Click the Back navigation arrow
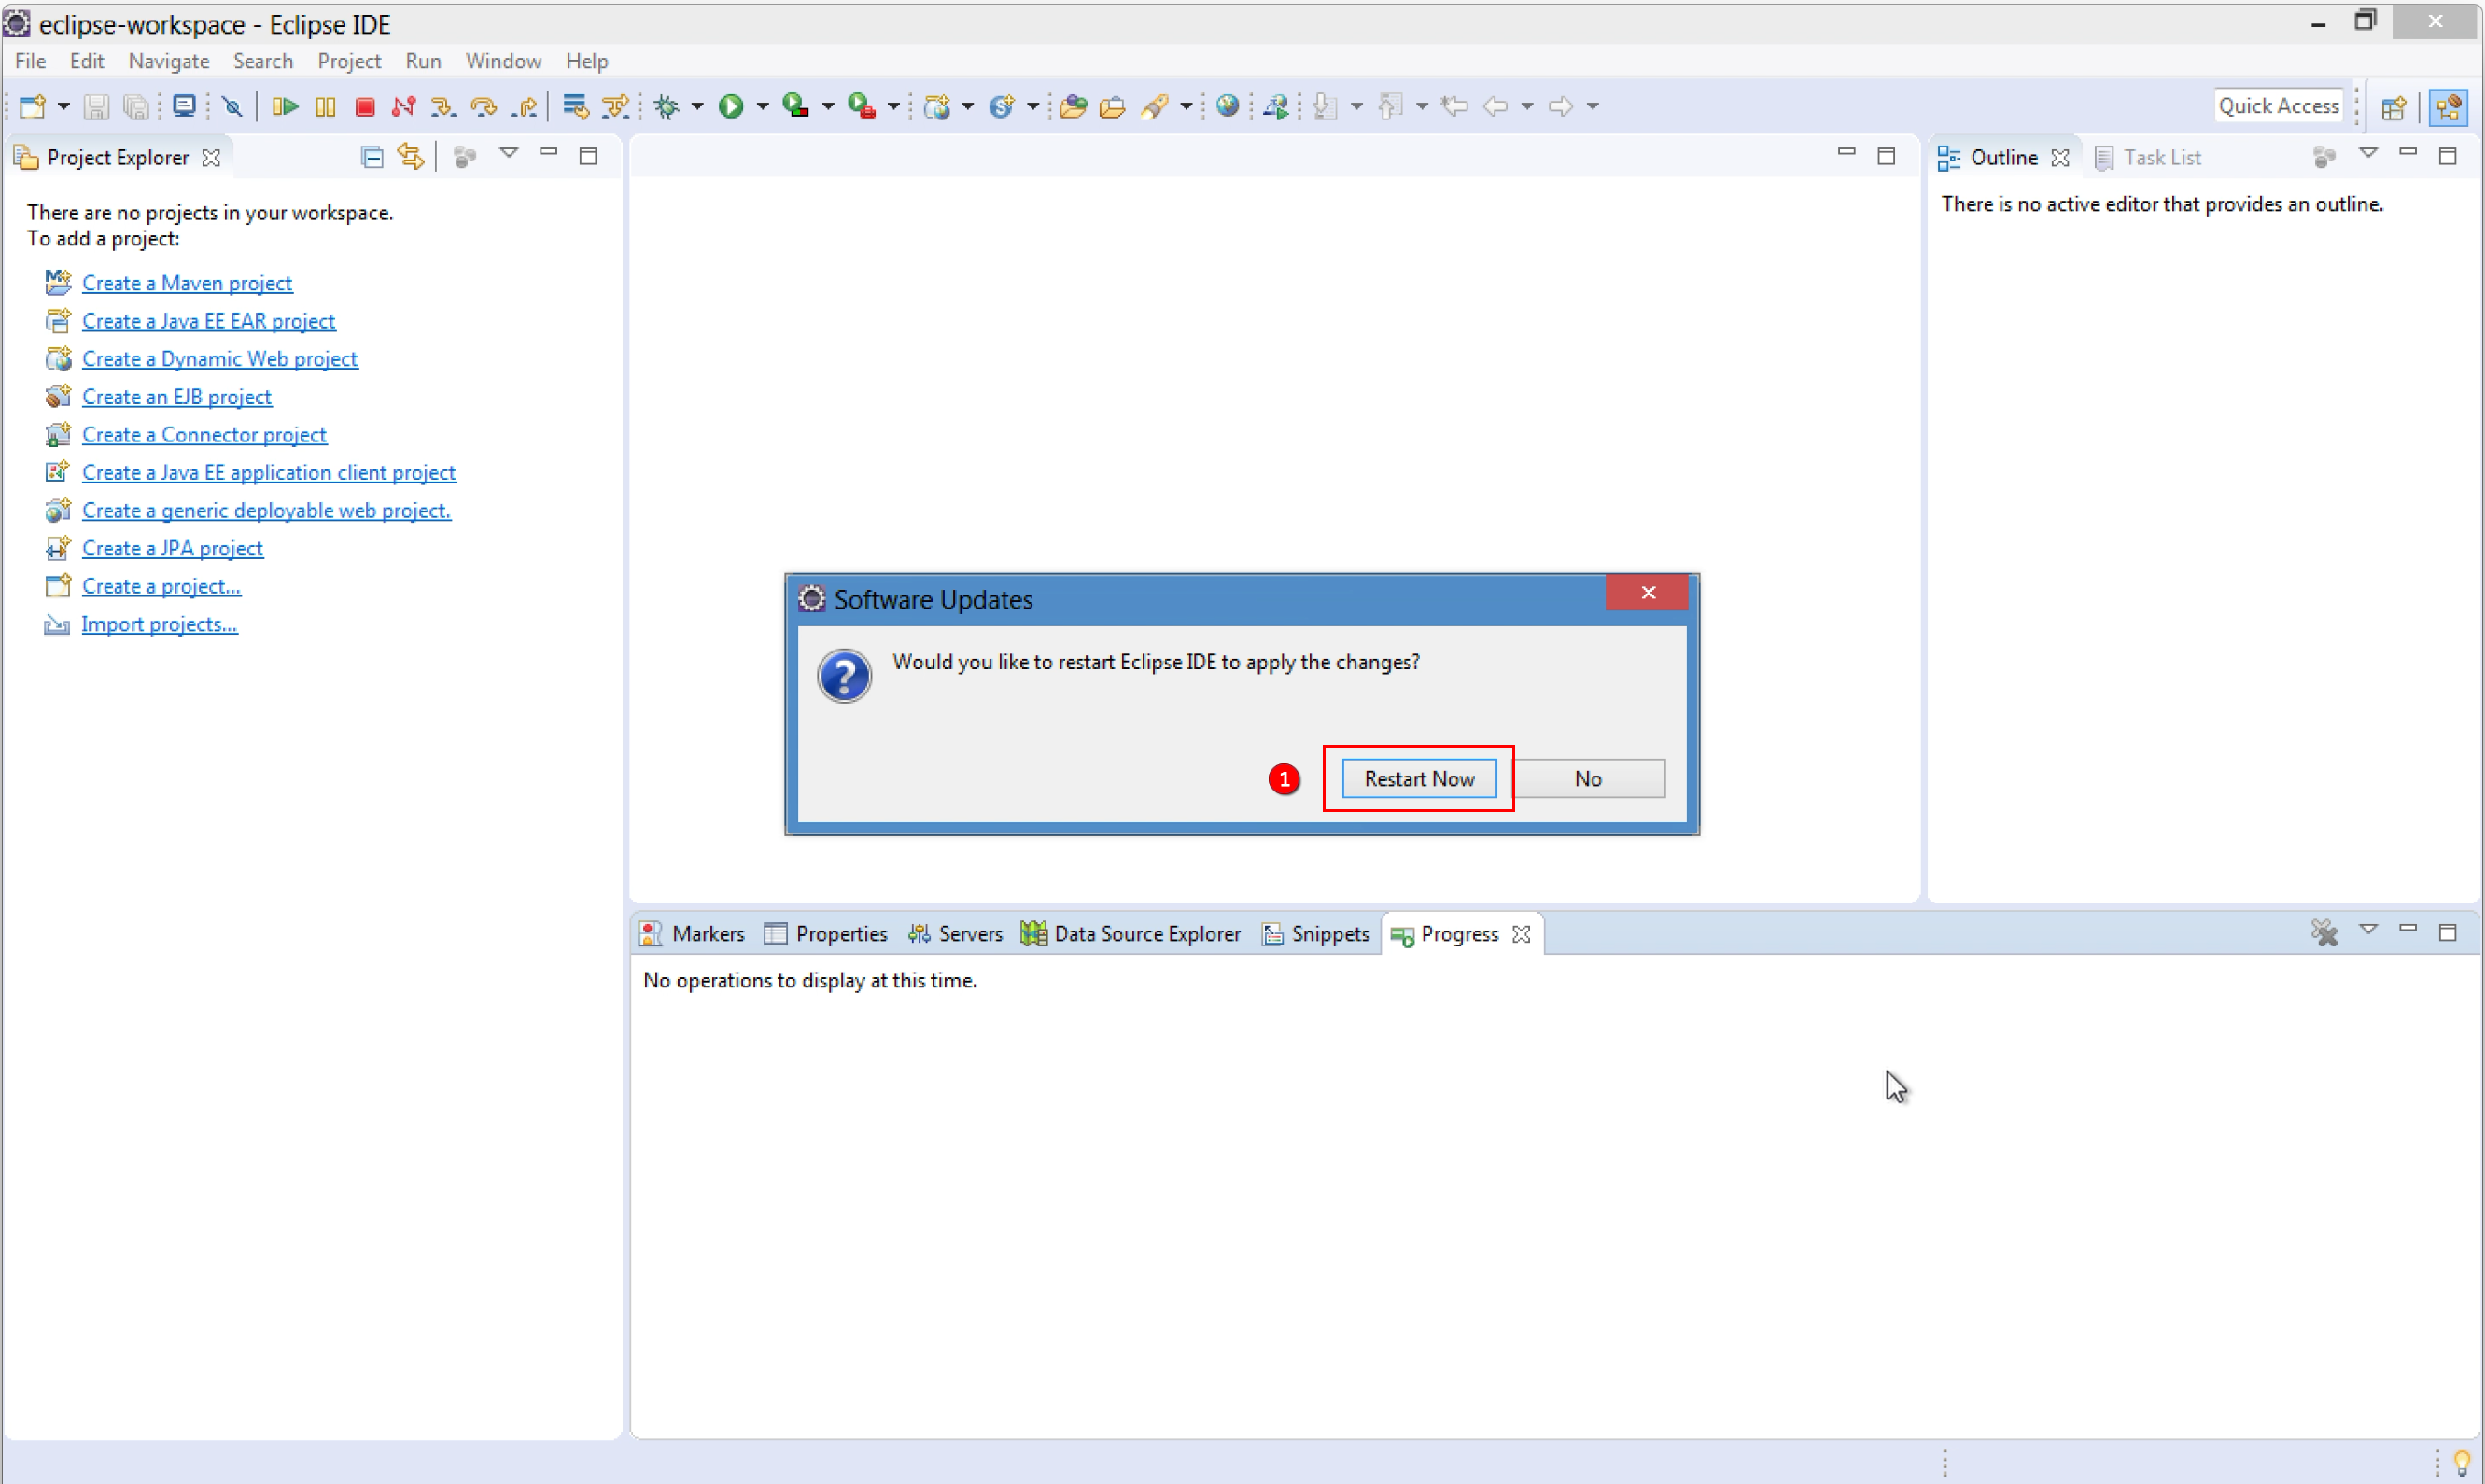Viewport: 2485px width, 1484px height. pyautogui.click(x=1495, y=106)
